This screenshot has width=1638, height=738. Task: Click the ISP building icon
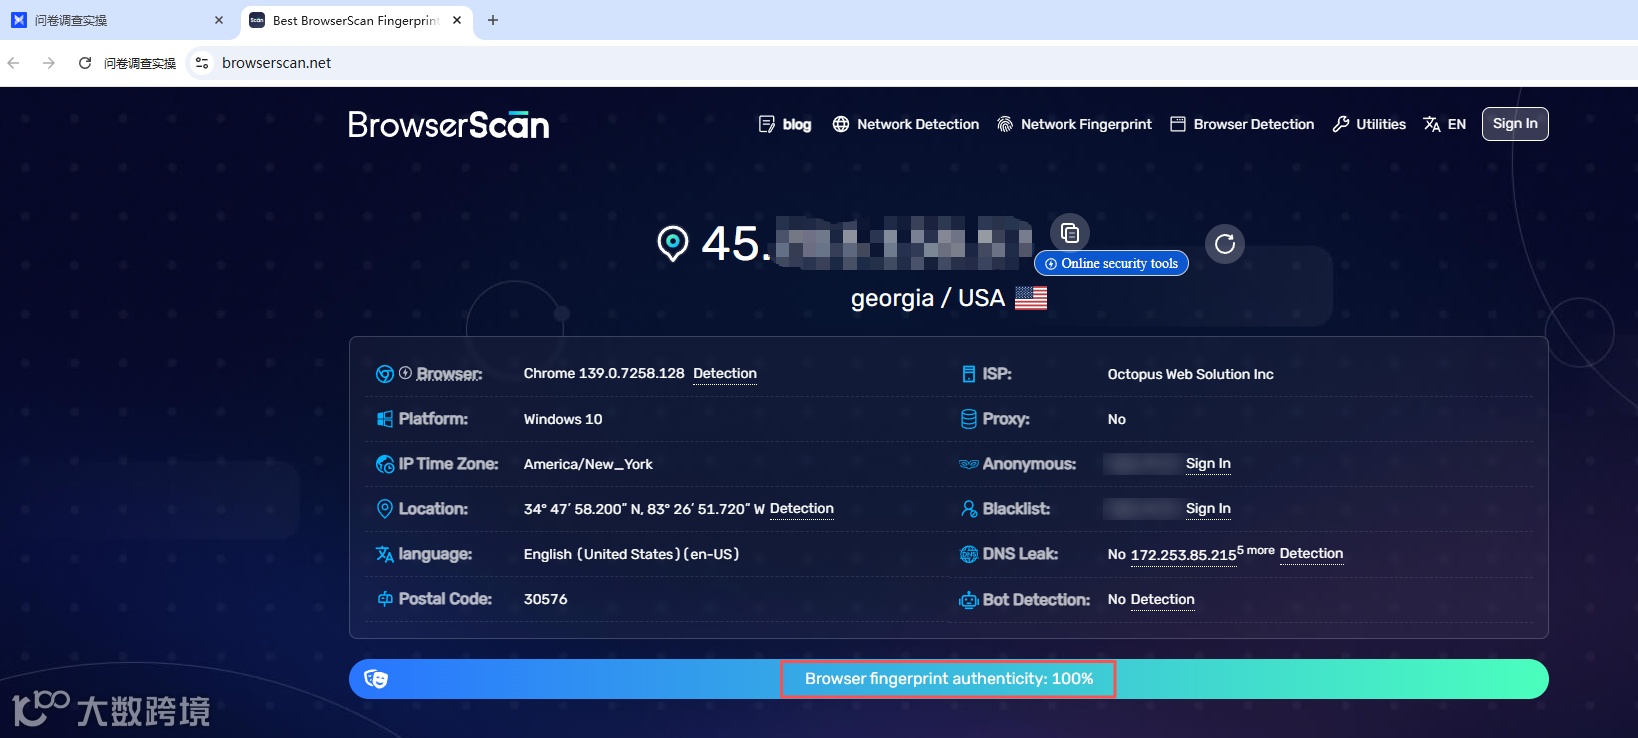[968, 374]
